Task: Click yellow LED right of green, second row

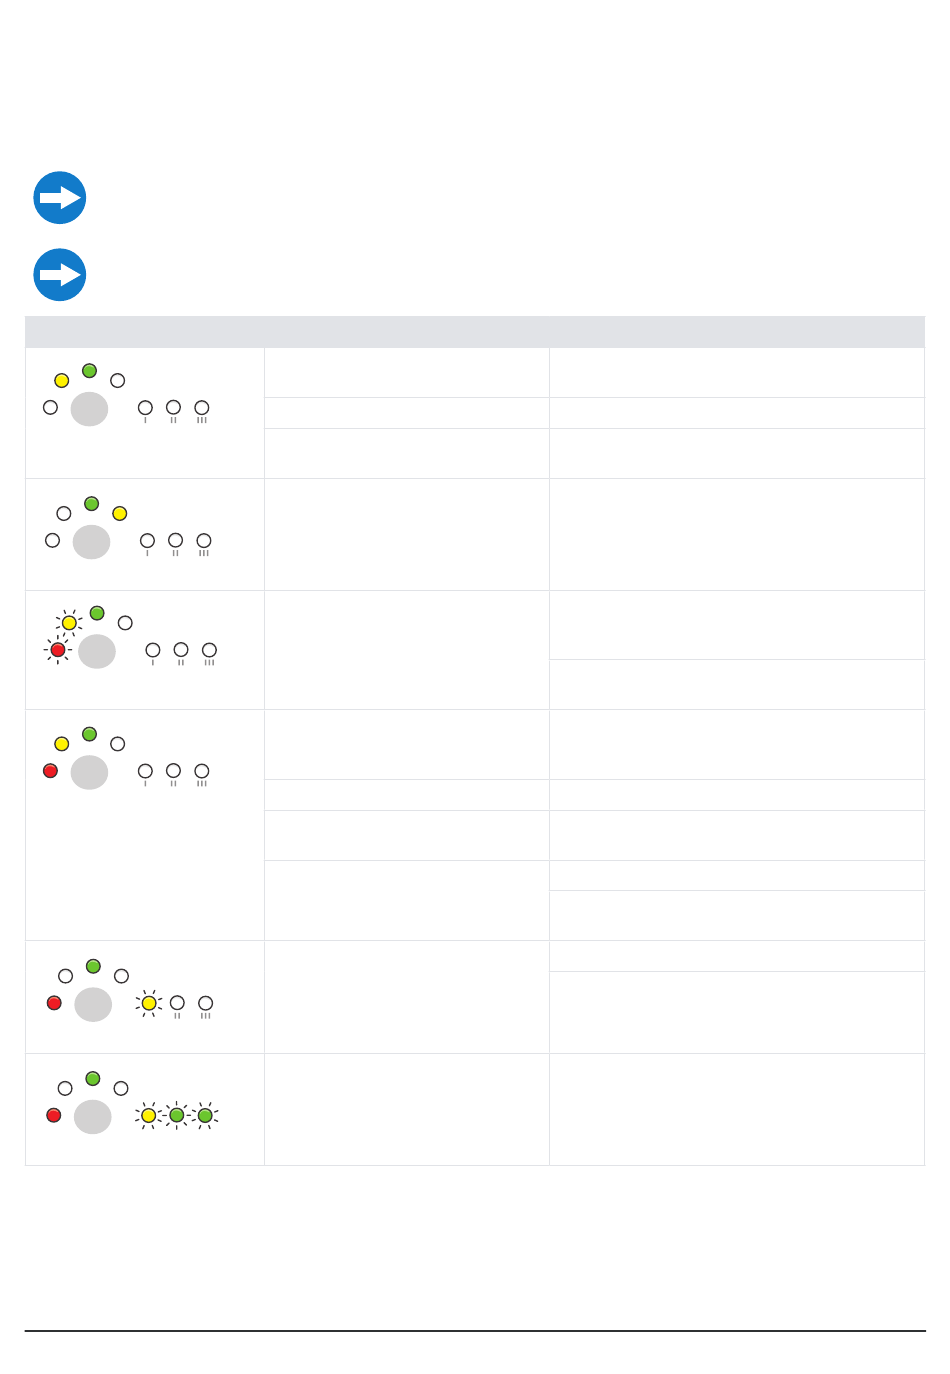Action: (x=120, y=513)
